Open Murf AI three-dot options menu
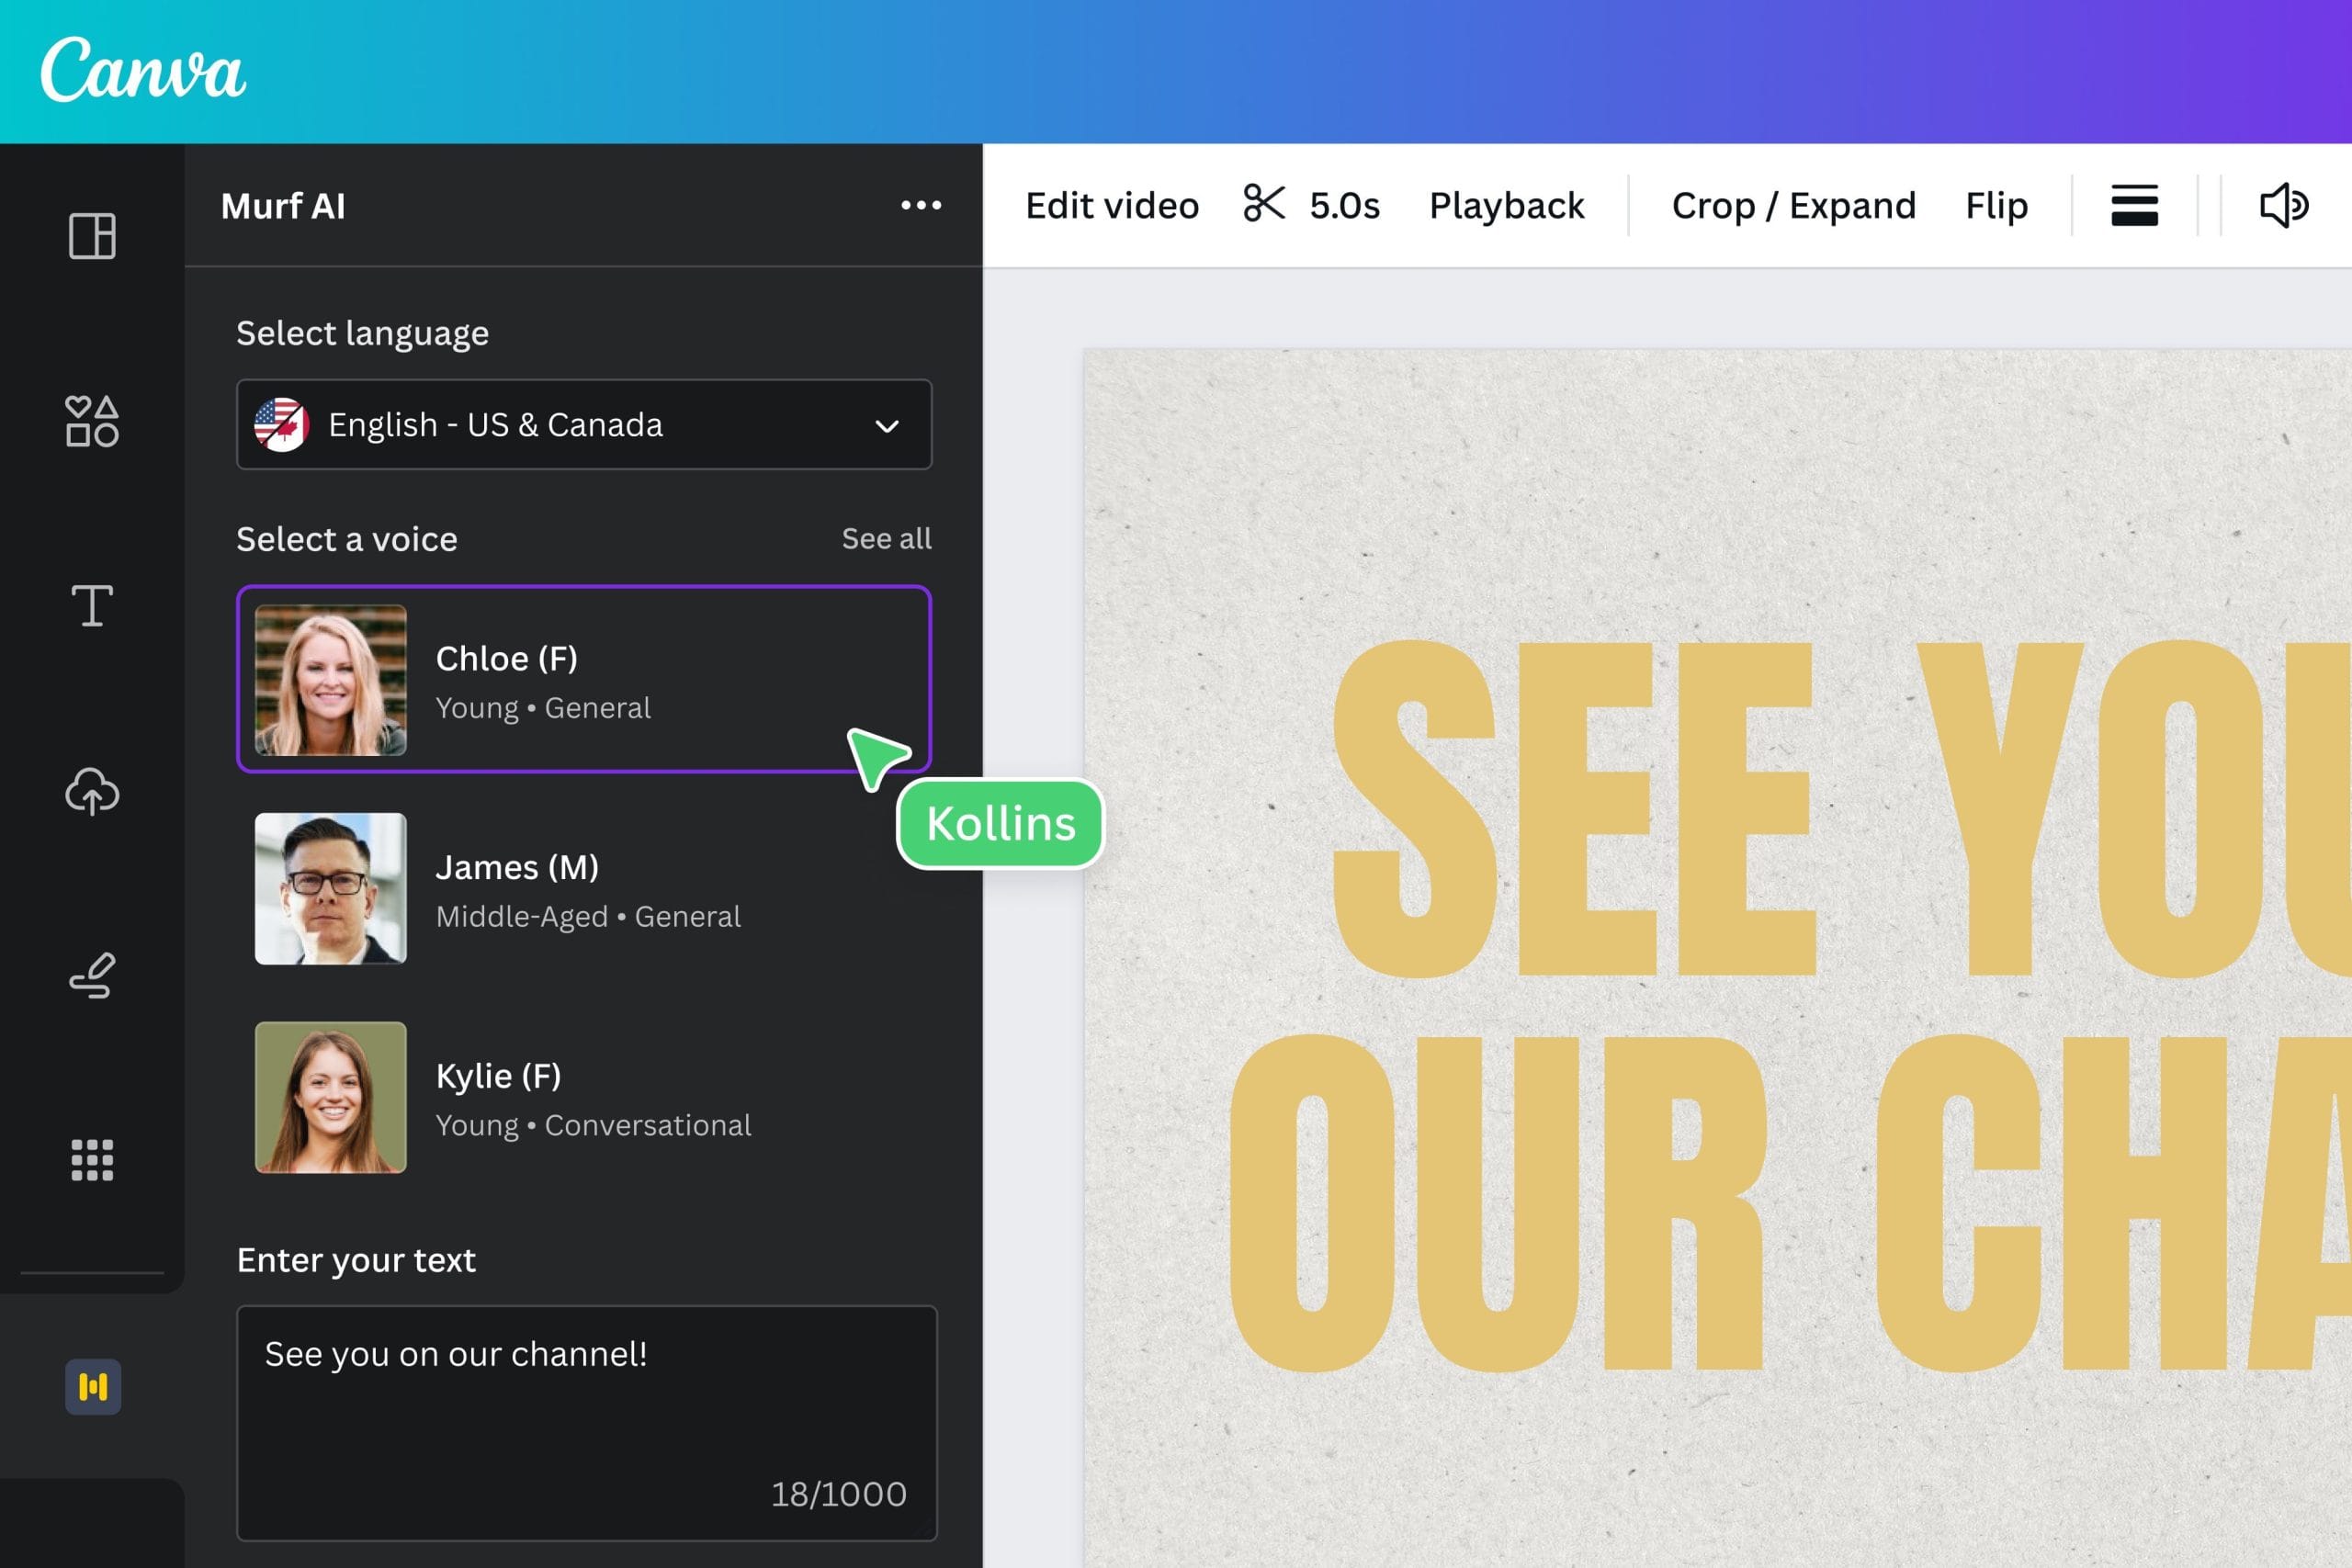2352x1568 pixels. [920, 205]
